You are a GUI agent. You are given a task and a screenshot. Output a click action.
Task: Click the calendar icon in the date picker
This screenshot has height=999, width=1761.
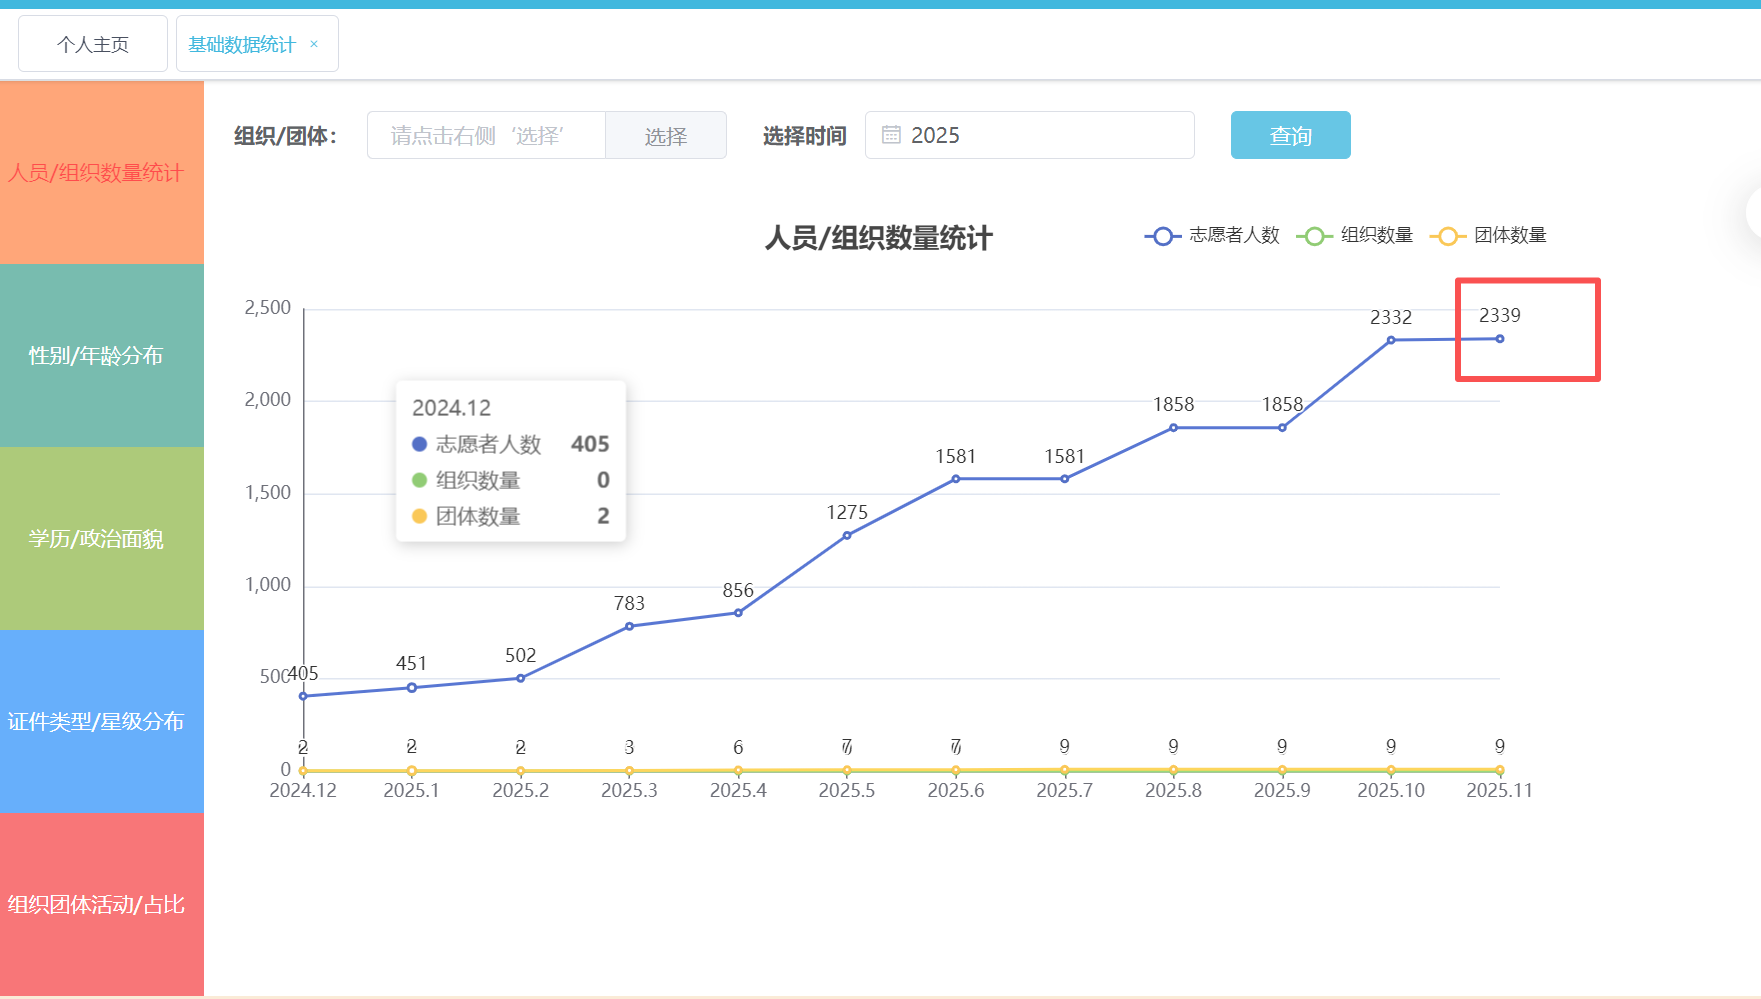892,134
